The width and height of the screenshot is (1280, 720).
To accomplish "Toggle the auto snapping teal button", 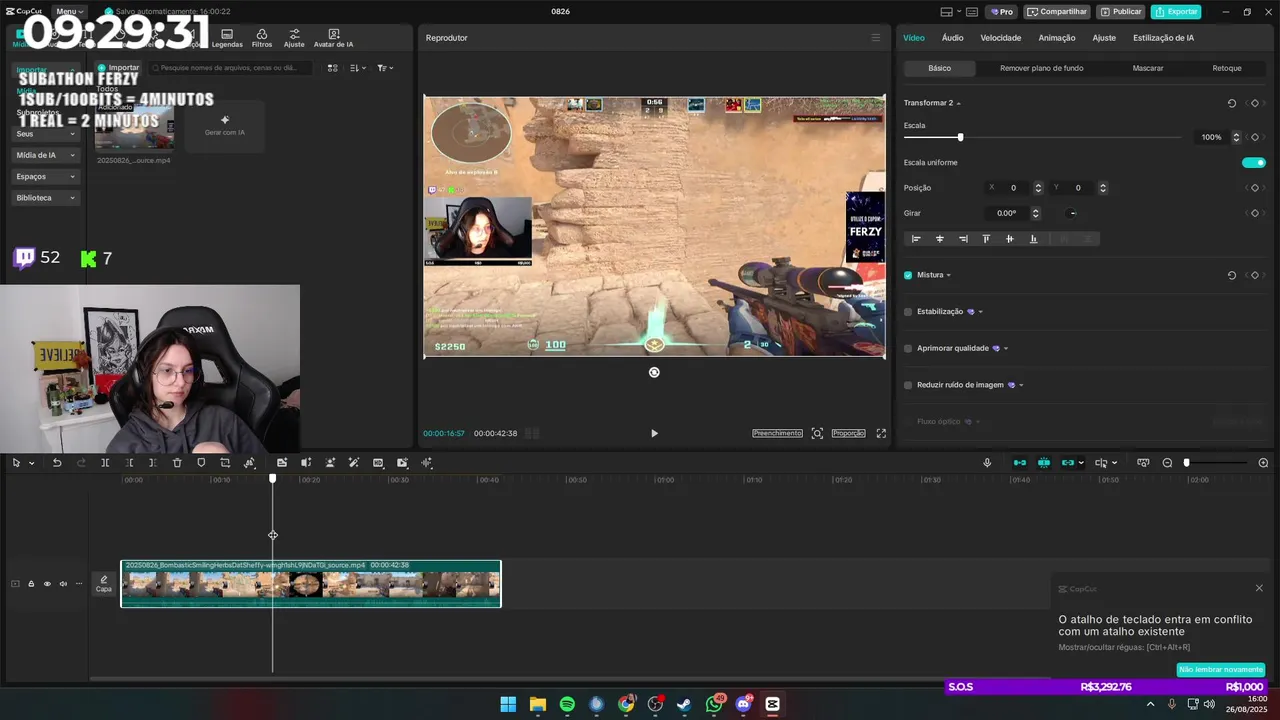I will pyautogui.click(x=1044, y=463).
